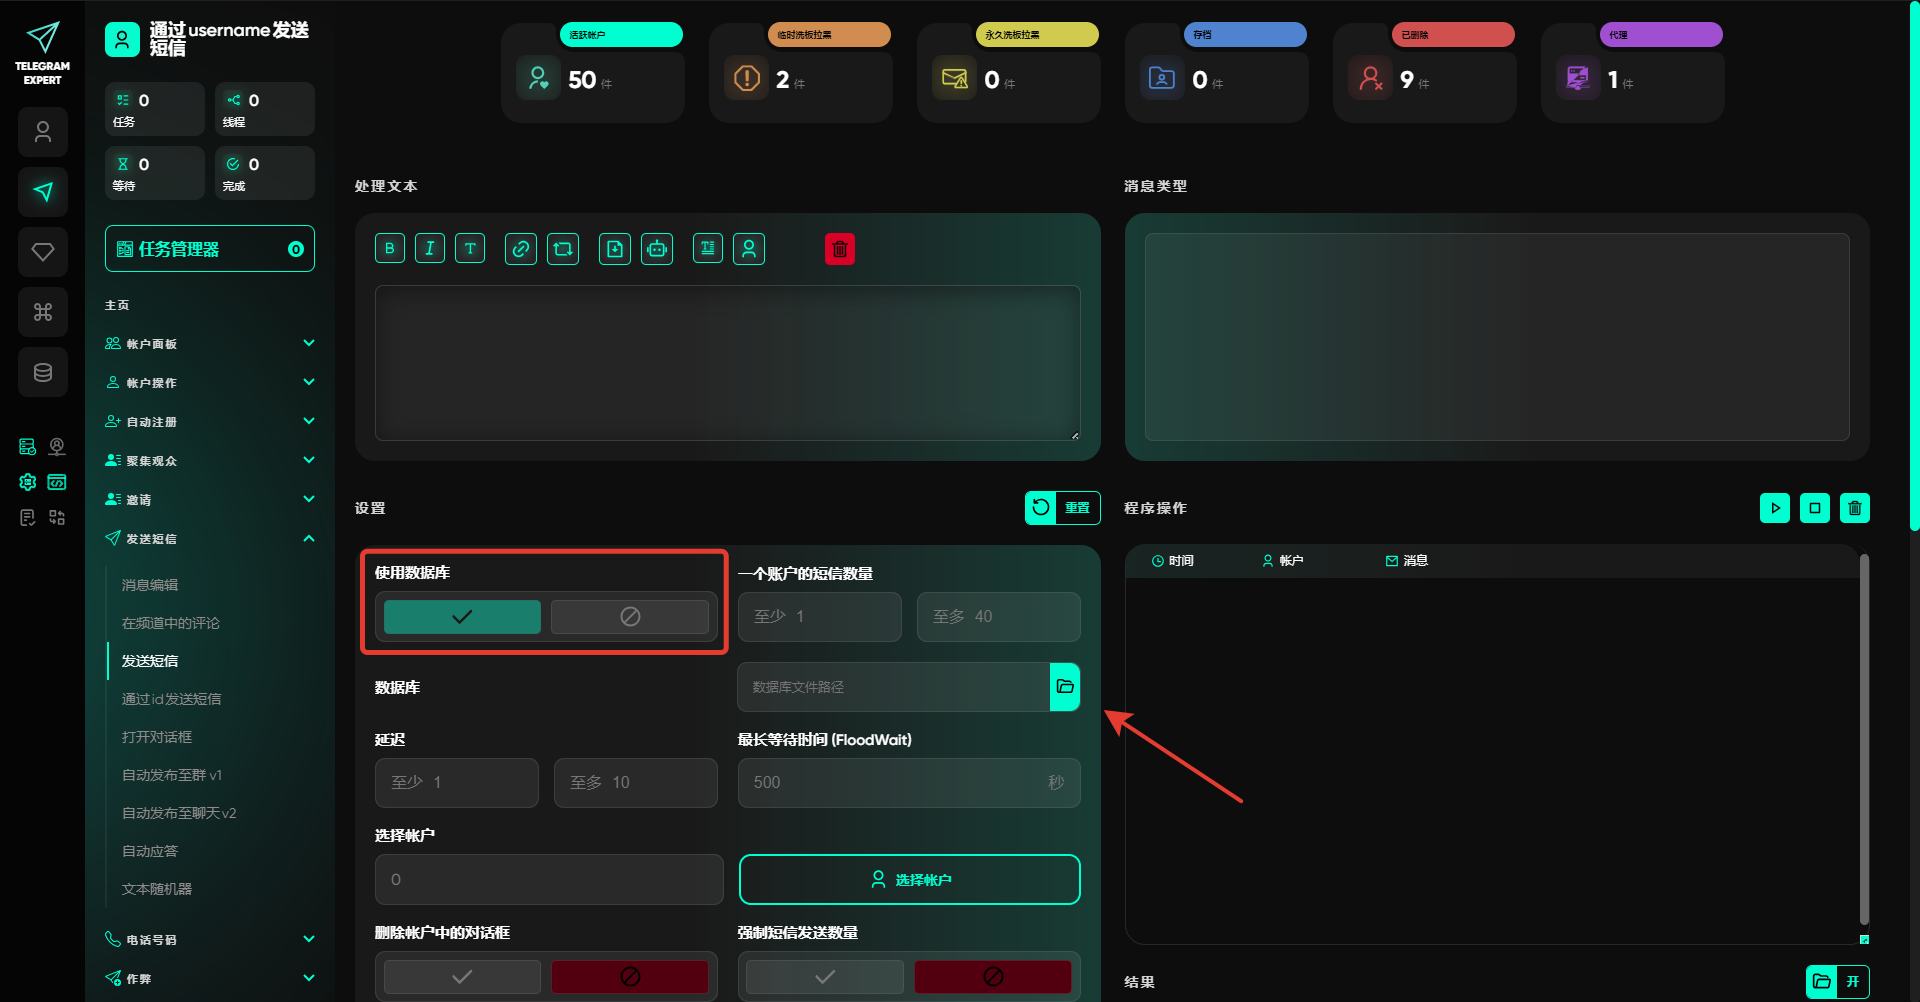
Task: Enable 使用数据库 with the checkmark toggle
Action: tap(462, 617)
